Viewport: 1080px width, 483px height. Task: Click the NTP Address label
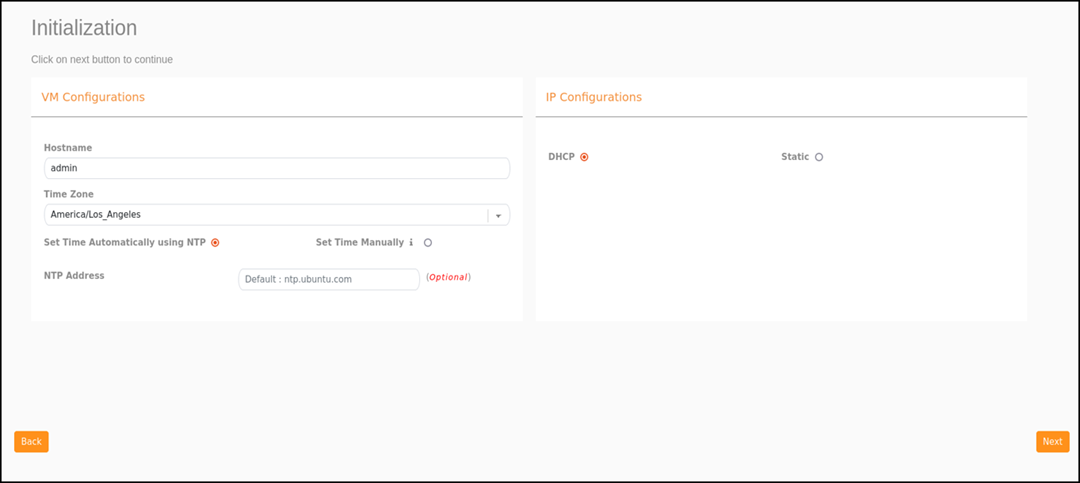point(74,276)
